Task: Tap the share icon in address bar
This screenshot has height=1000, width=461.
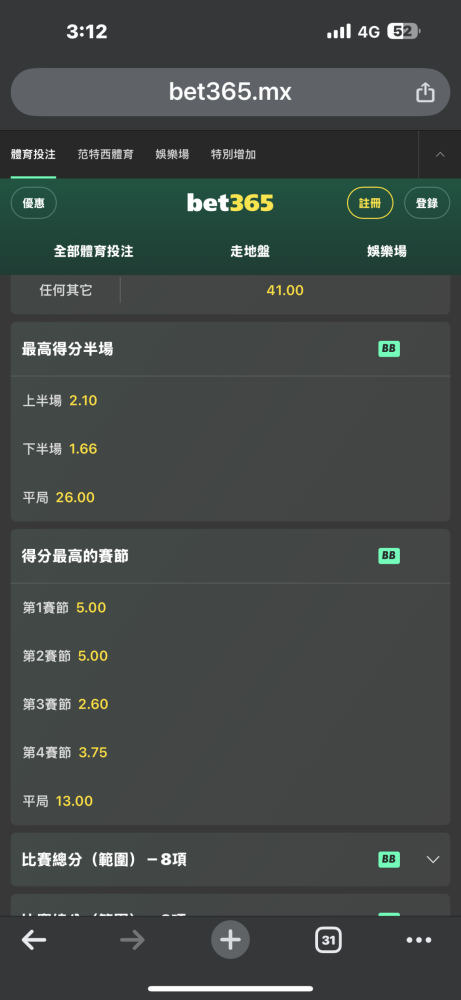Action: 425,92
